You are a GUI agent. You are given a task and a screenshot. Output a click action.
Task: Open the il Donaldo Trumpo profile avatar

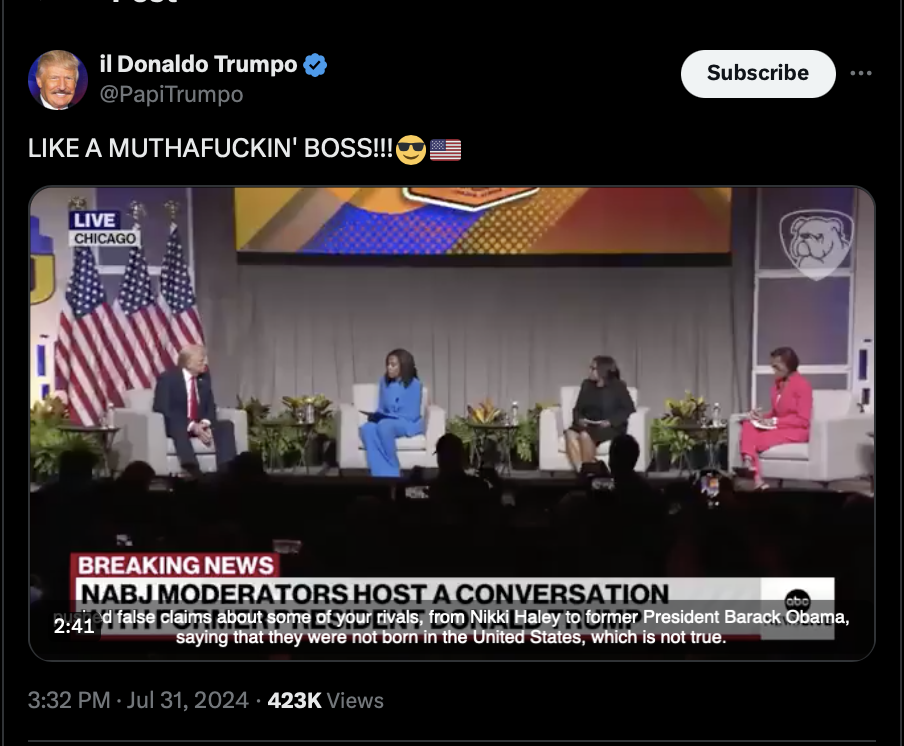click(x=58, y=80)
